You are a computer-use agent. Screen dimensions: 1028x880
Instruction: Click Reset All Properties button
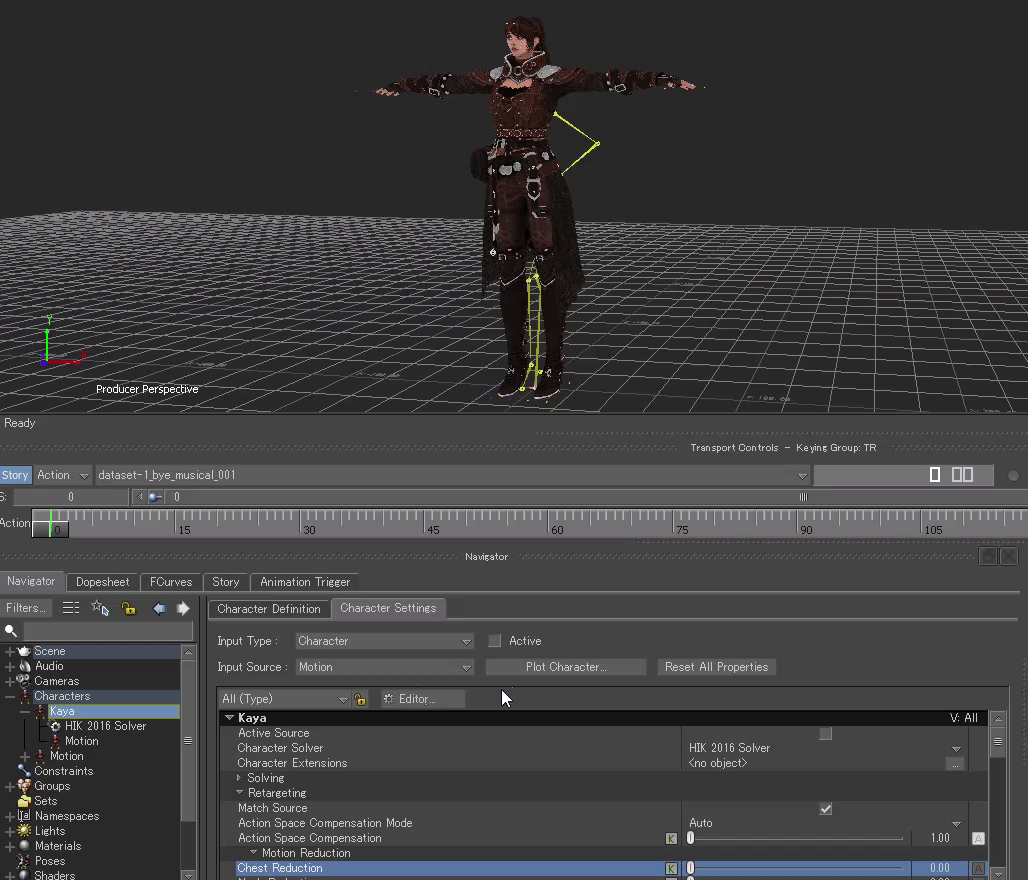pyautogui.click(x=716, y=667)
